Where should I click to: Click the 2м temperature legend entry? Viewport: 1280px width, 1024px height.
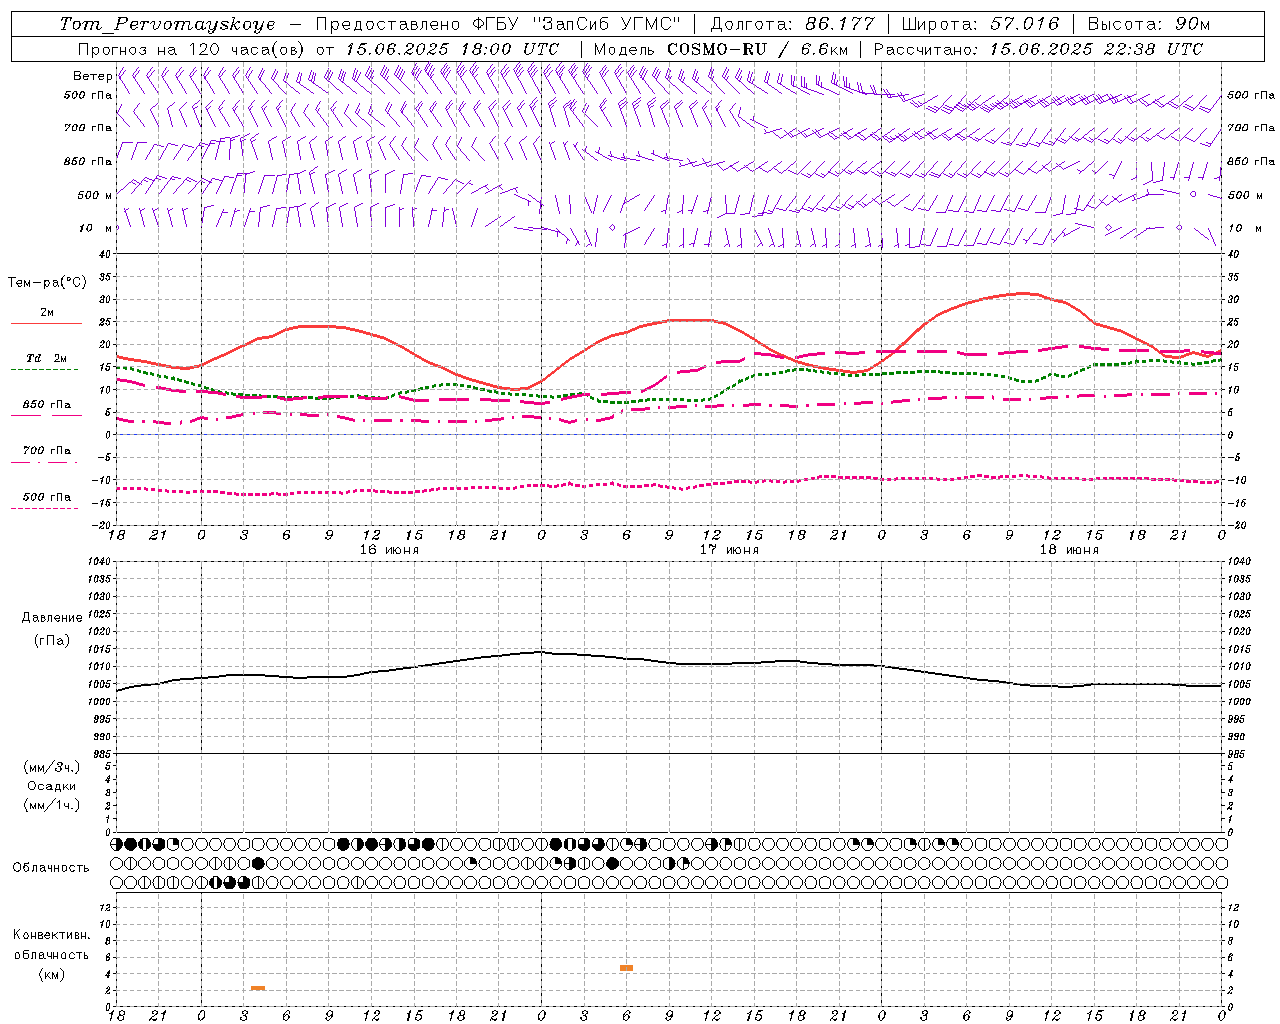coord(47,313)
